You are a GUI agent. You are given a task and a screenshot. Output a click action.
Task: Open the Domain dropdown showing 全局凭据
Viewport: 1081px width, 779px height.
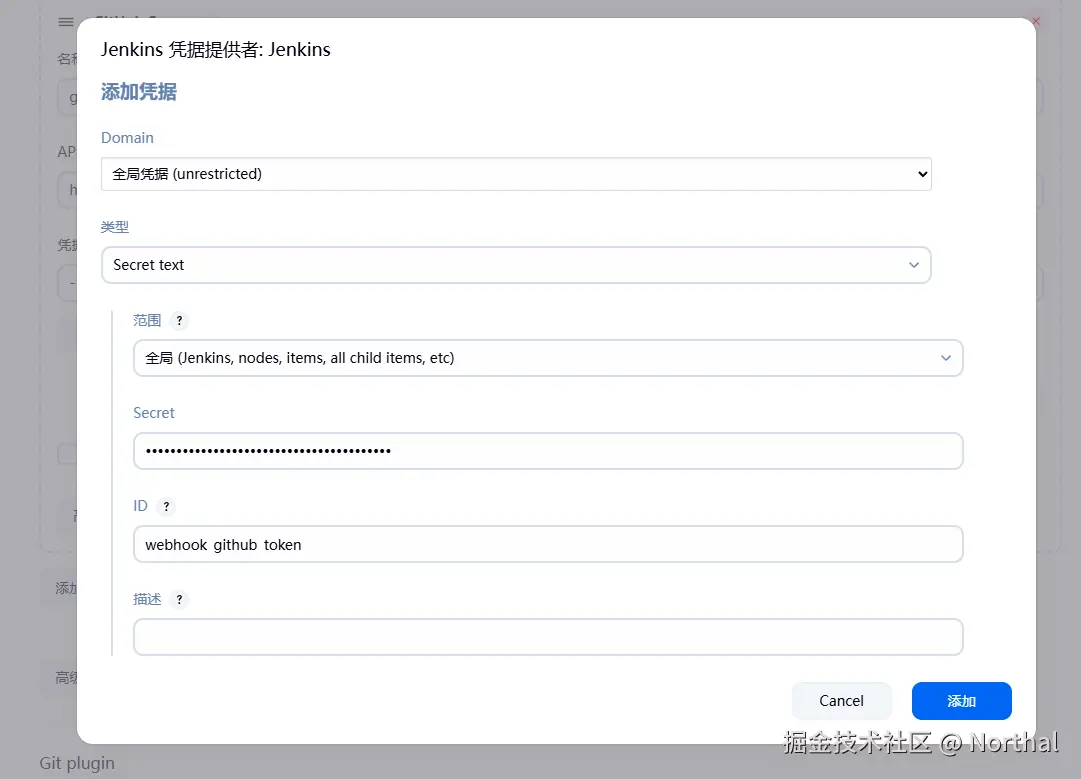coord(516,173)
